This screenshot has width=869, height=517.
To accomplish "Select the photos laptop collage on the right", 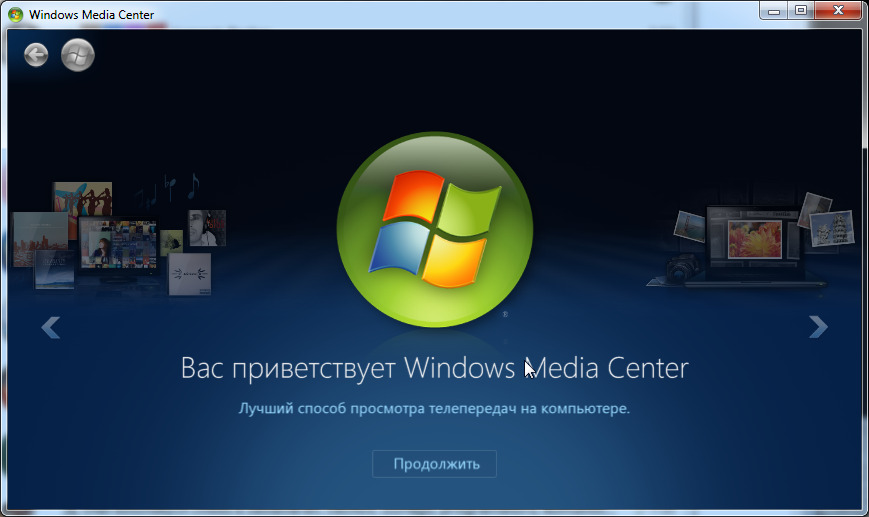I will [x=752, y=239].
